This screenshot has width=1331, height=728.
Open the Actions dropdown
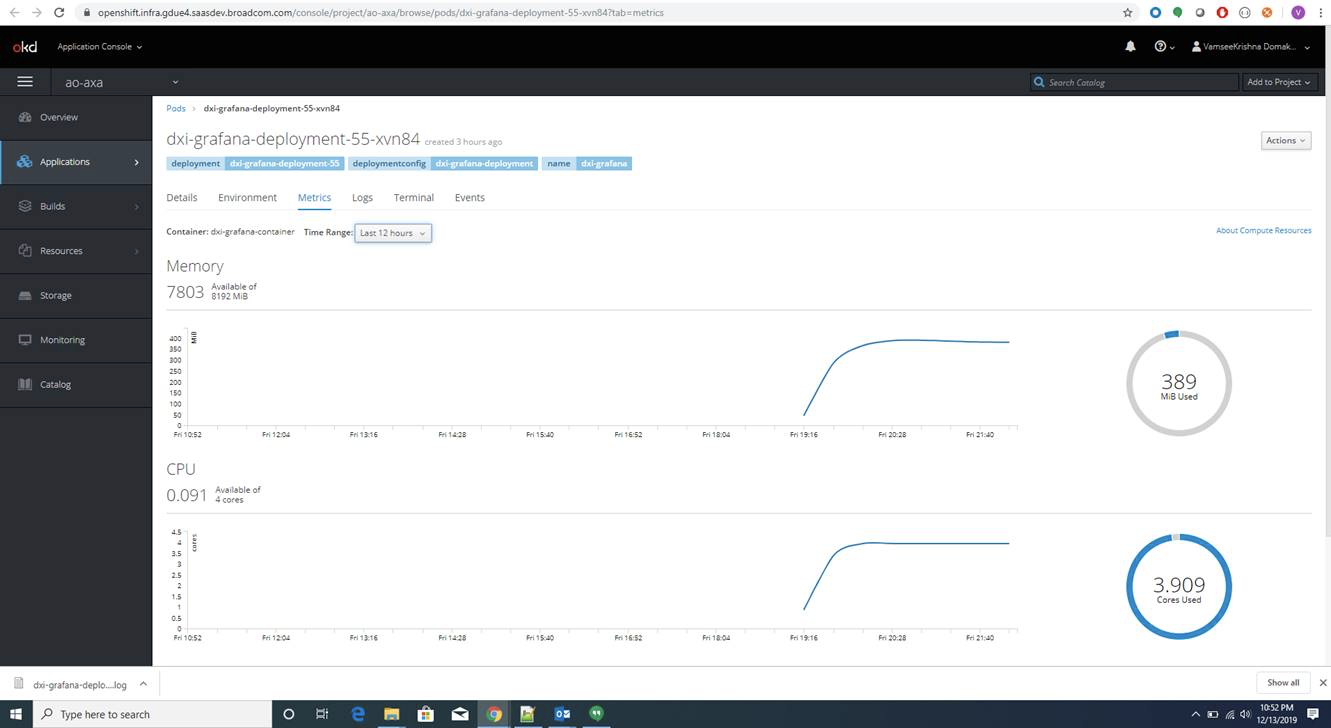[1284, 140]
